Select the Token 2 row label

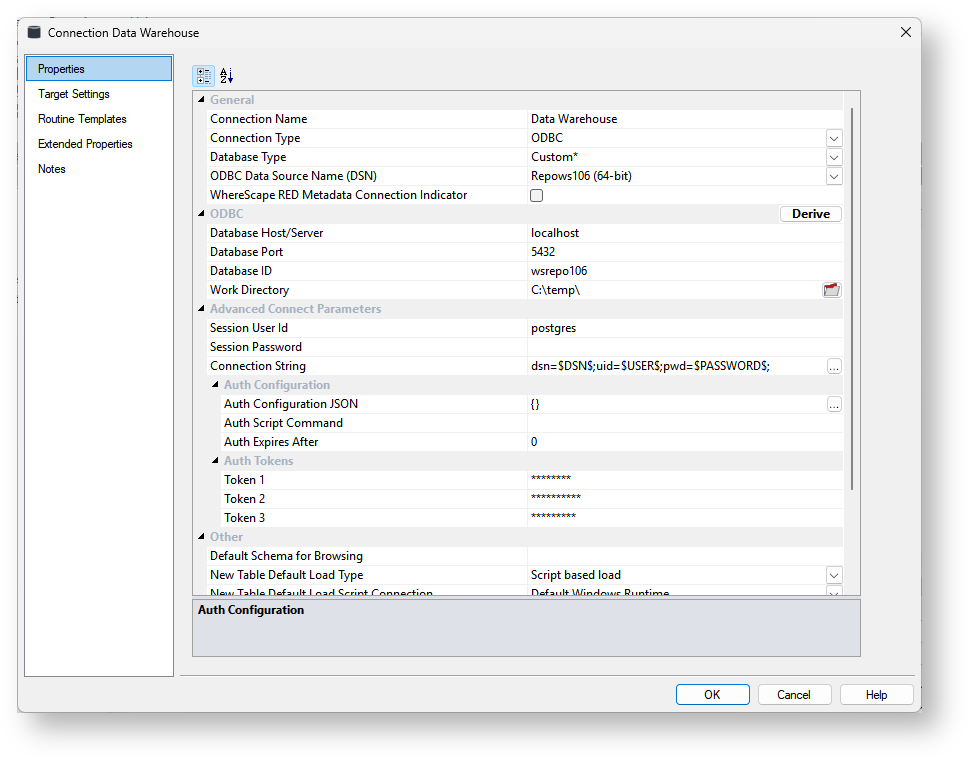244,499
